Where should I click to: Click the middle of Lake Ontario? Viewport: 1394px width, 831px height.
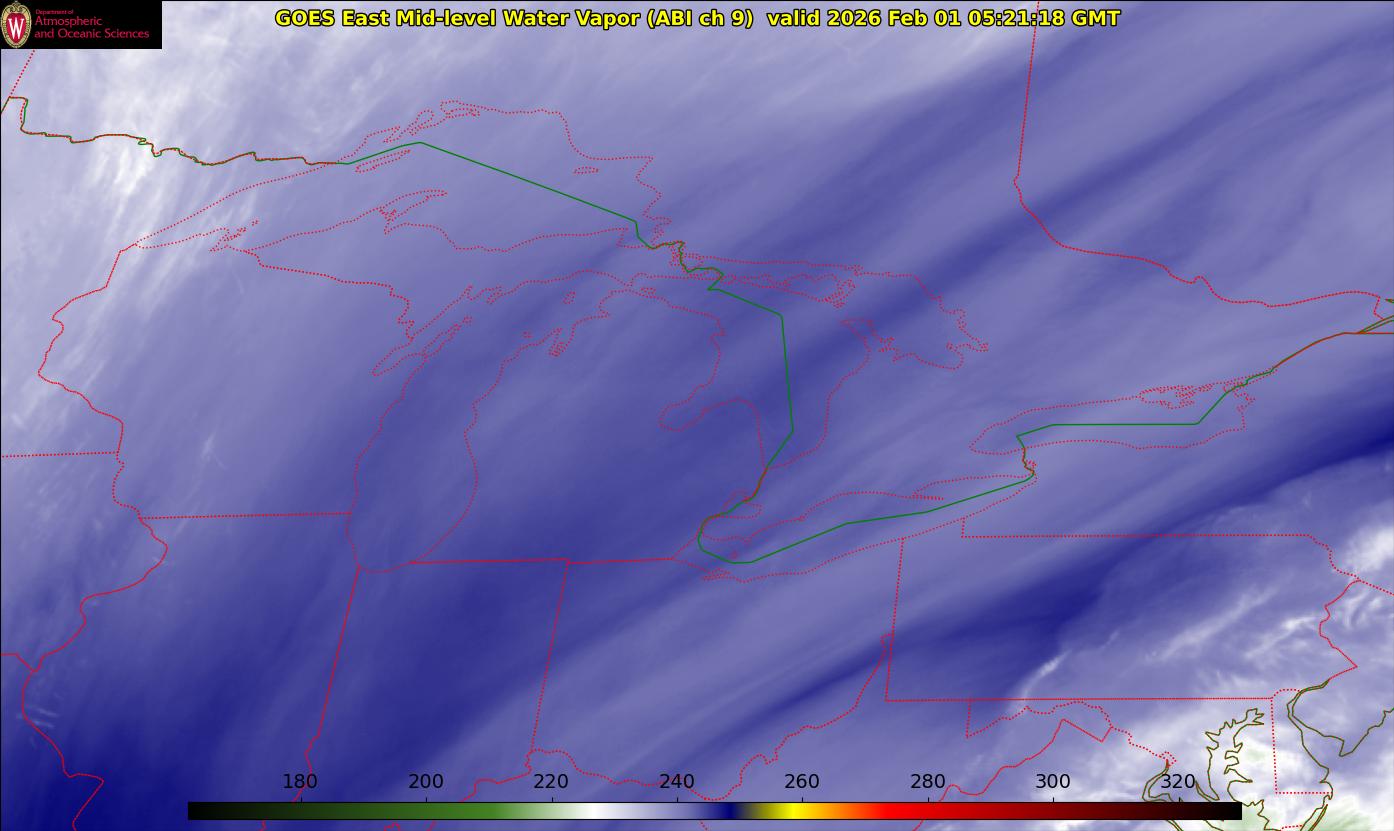click(x=1100, y=415)
